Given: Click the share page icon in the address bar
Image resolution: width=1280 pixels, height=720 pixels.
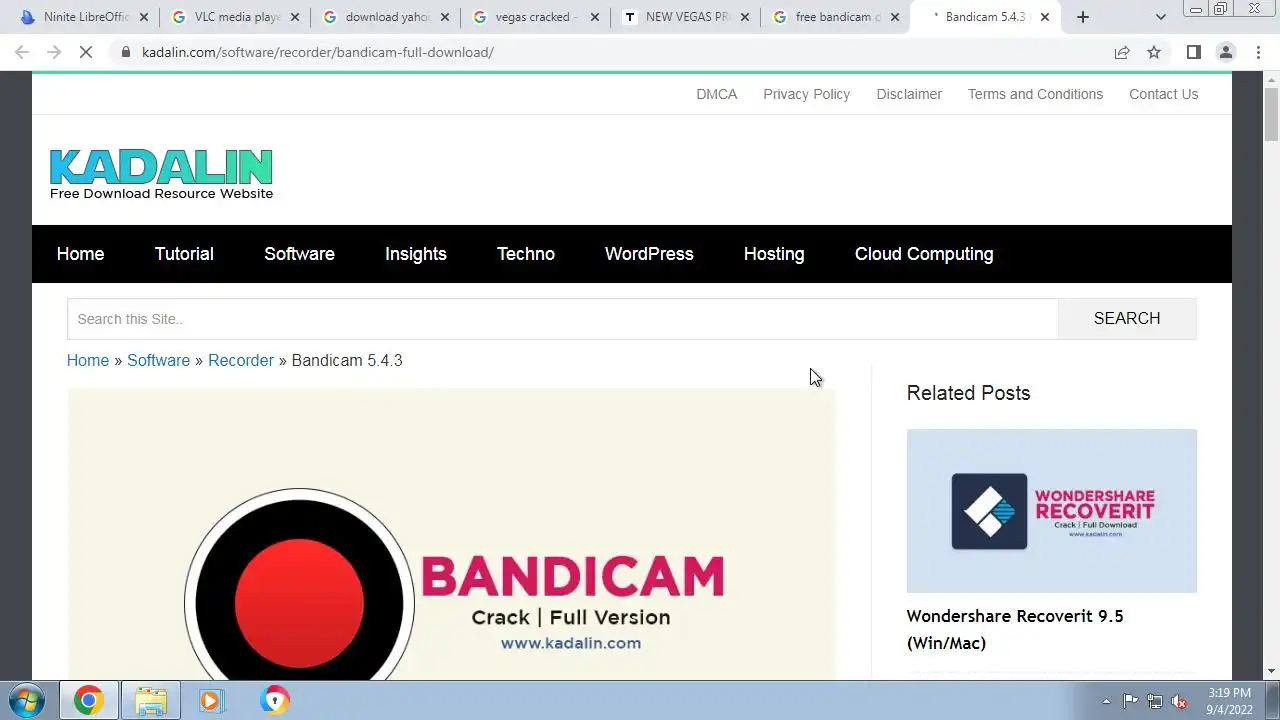Looking at the screenshot, I should point(1122,52).
